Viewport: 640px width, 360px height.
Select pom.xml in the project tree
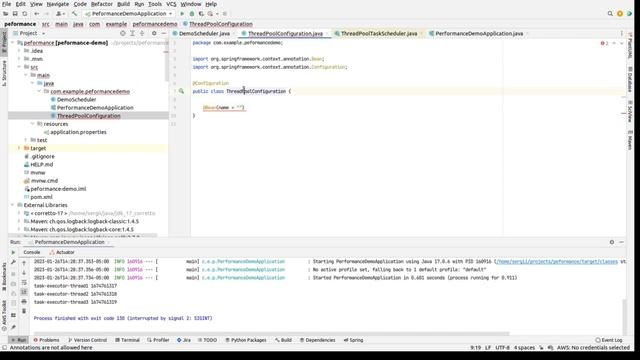42,197
